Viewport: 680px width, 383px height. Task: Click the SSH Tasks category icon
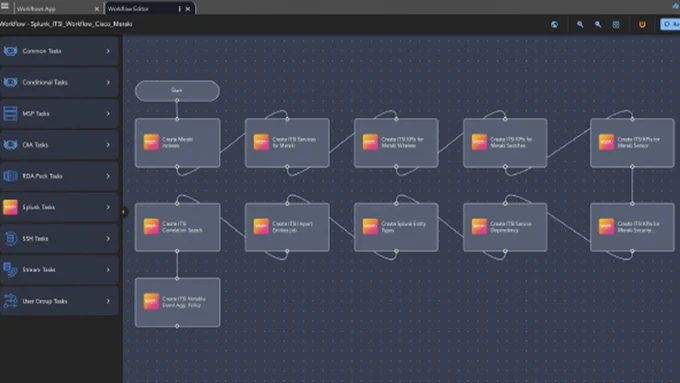click(x=10, y=238)
